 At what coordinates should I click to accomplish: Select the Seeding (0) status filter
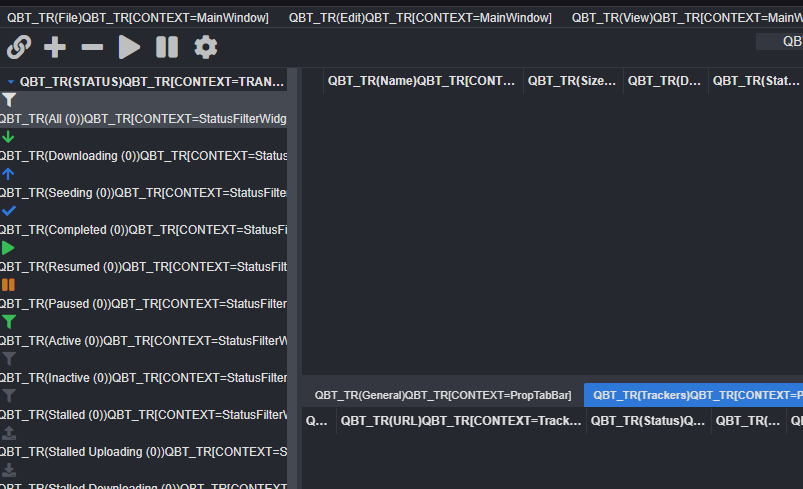(x=143, y=193)
